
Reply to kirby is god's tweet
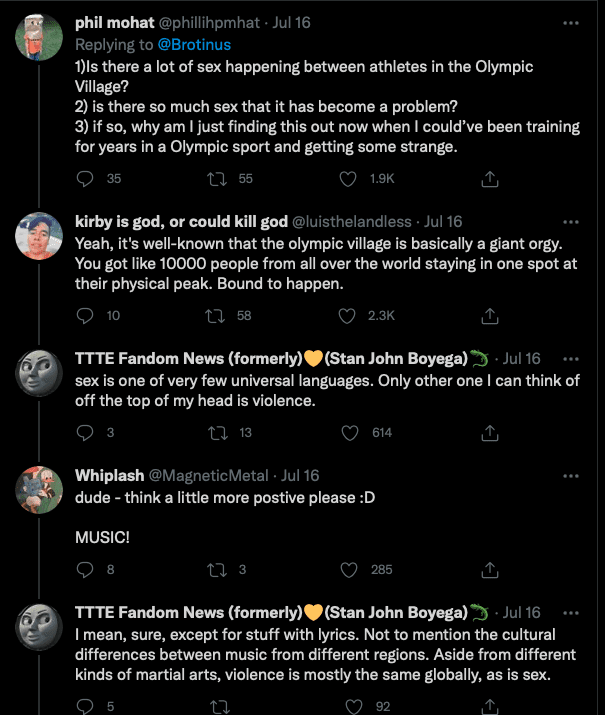85,315
